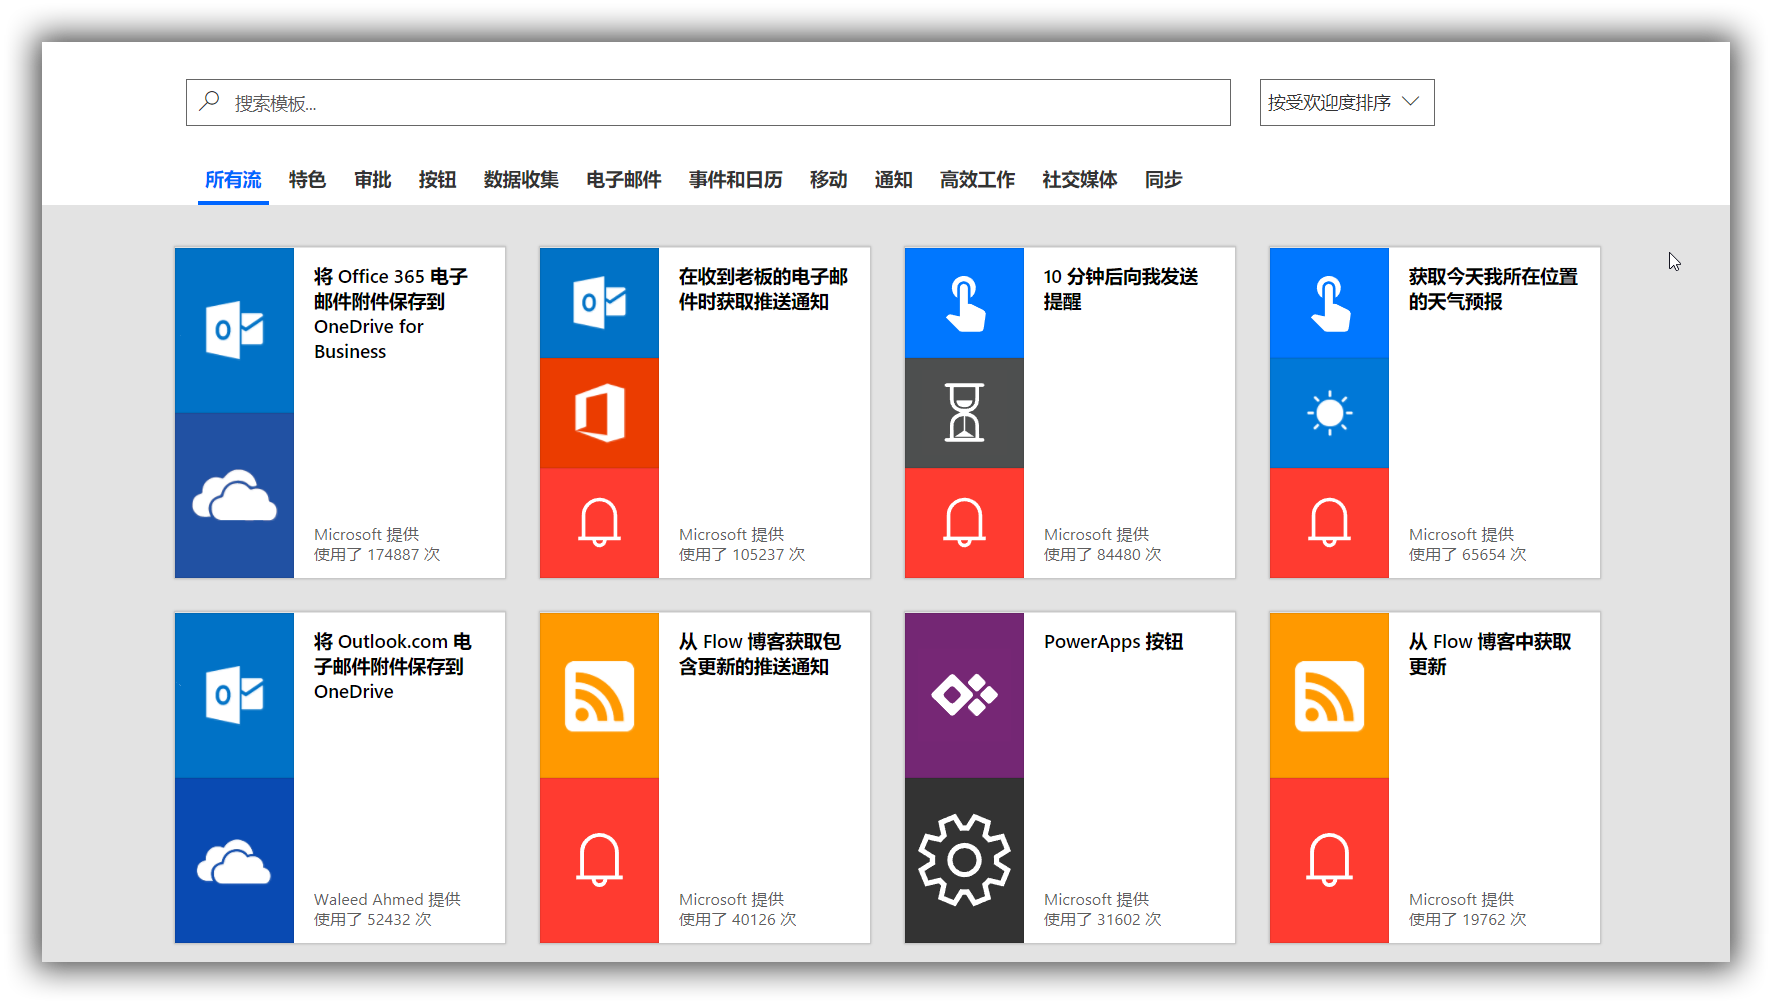Open 将 Office 365 电子邮件附件保存到 OneDrive for Business title

coord(391,314)
